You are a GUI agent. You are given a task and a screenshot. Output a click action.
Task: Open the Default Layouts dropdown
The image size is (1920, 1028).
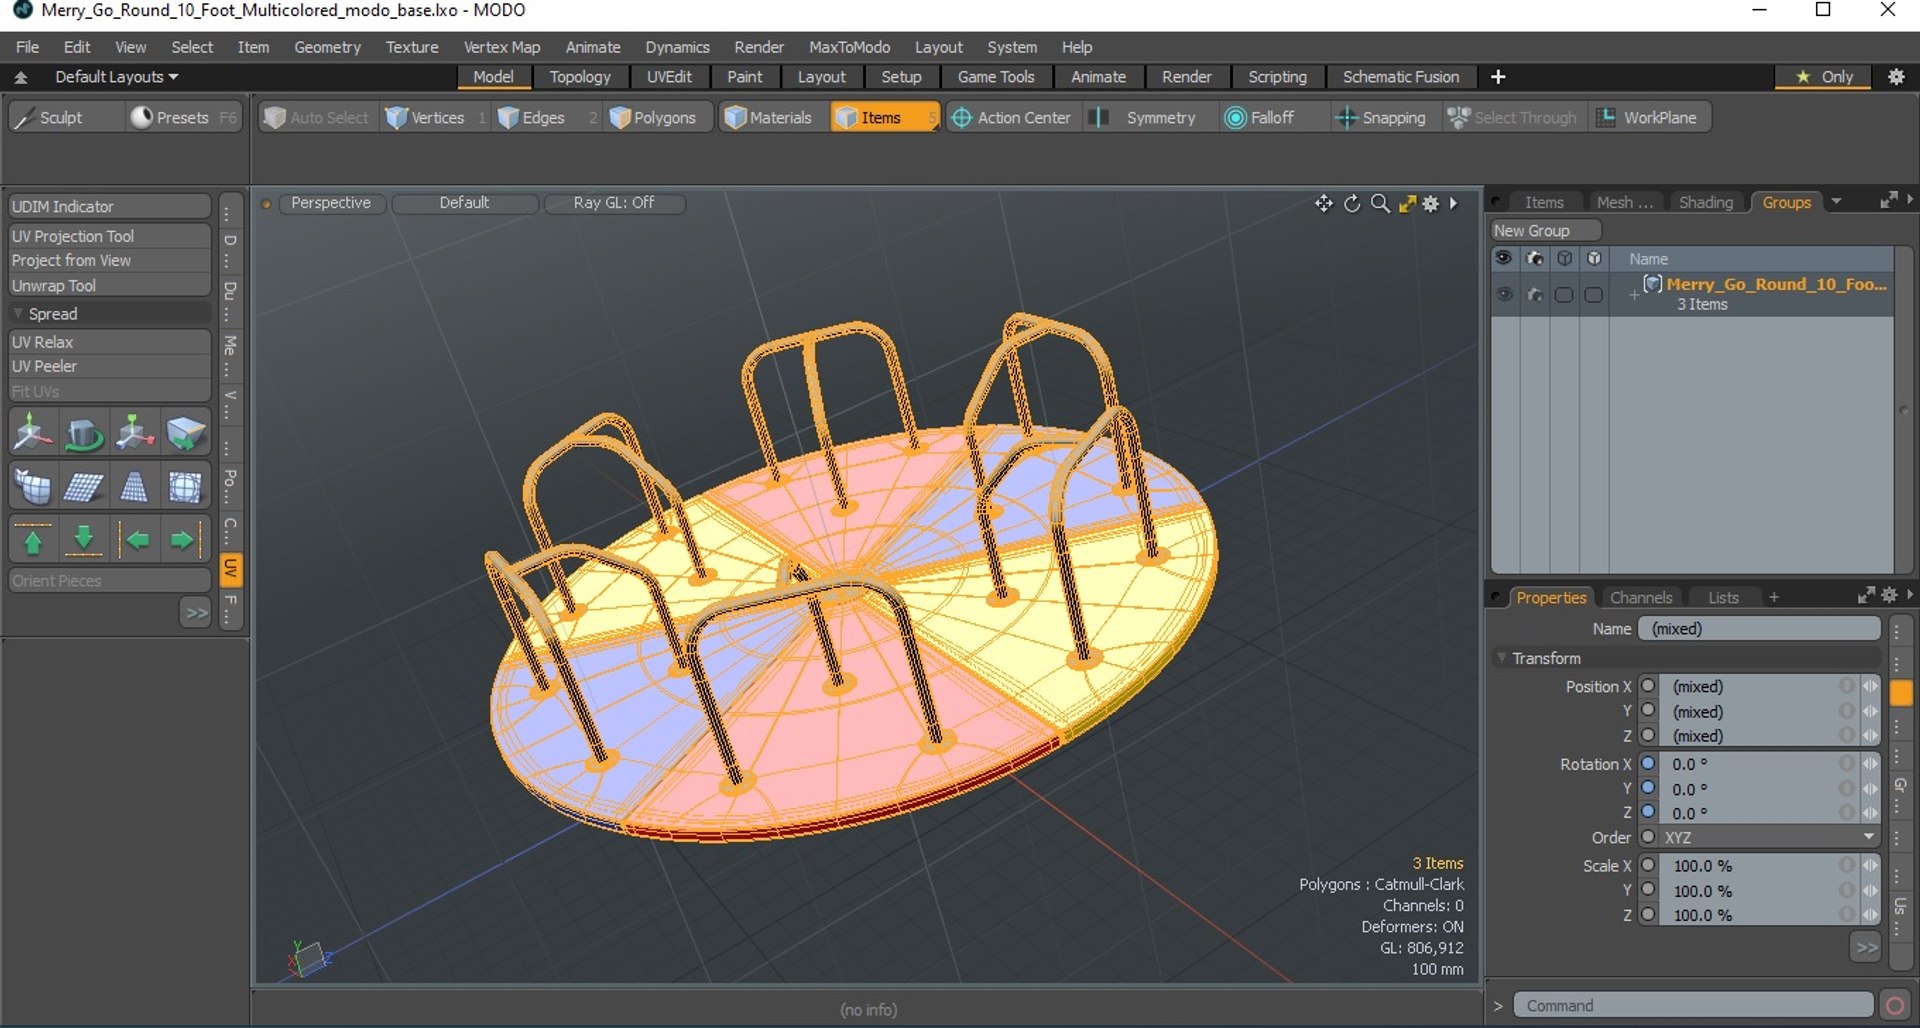pyautogui.click(x=116, y=77)
